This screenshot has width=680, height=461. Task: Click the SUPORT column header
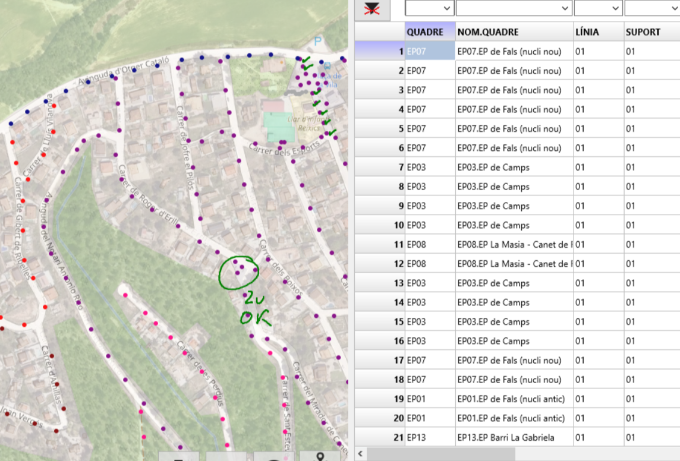pos(652,32)
